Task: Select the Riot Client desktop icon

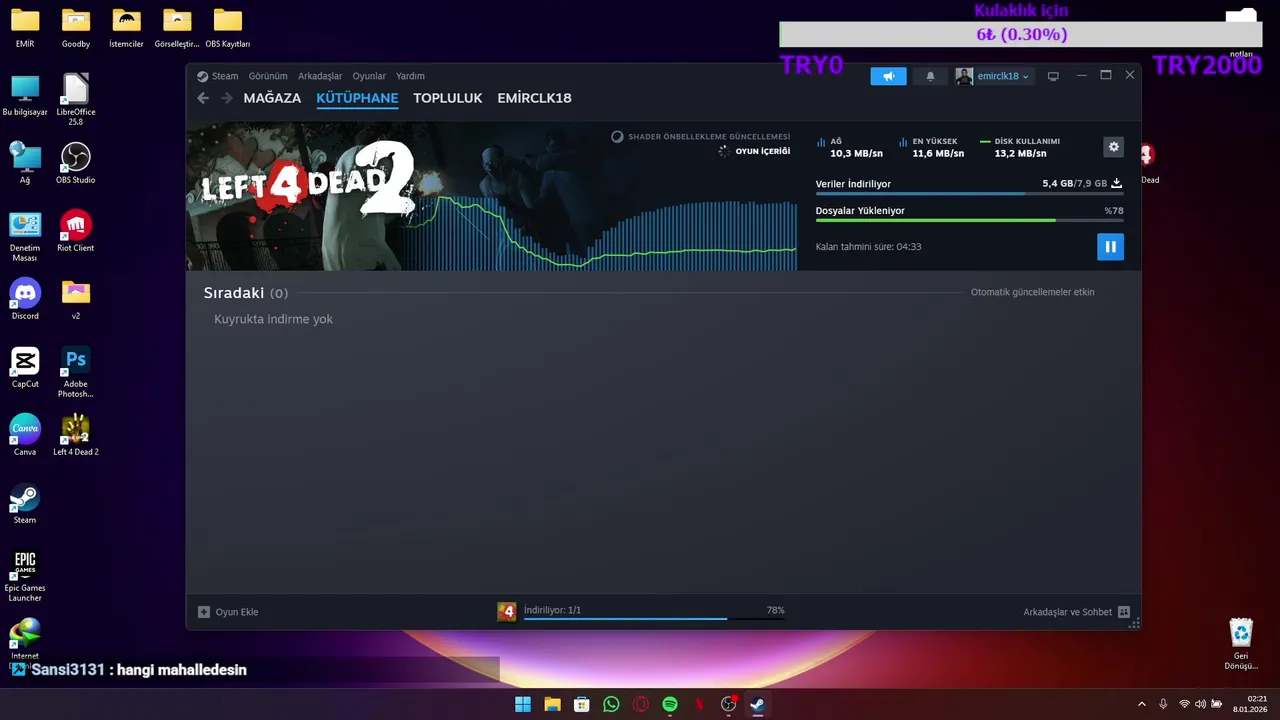Action: click(x=76, y=231)
